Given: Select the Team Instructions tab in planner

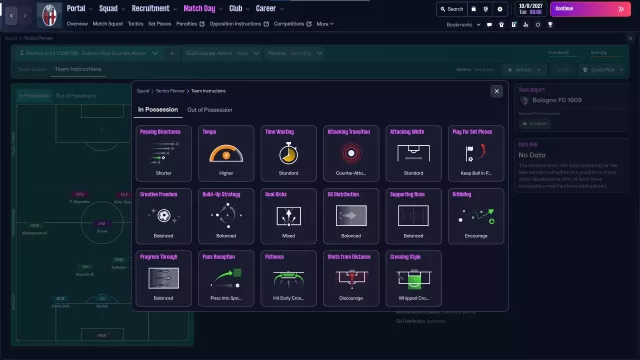Looking at the screenshot, I should pyautogui.click(x=78, y=69).
